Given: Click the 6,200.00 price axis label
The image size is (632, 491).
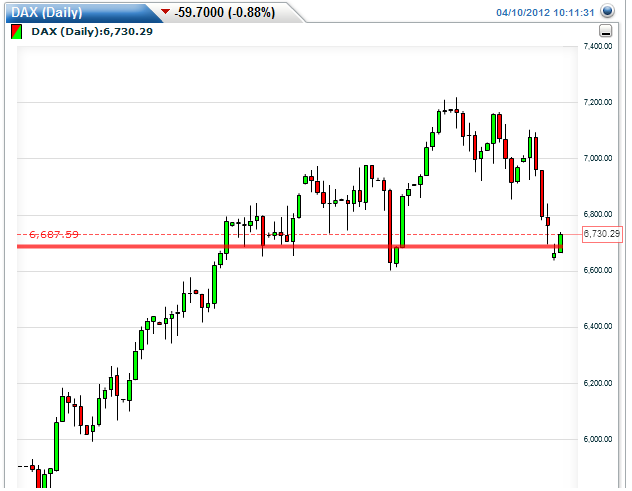Looking at the screenshot, I should coord(598,383).
